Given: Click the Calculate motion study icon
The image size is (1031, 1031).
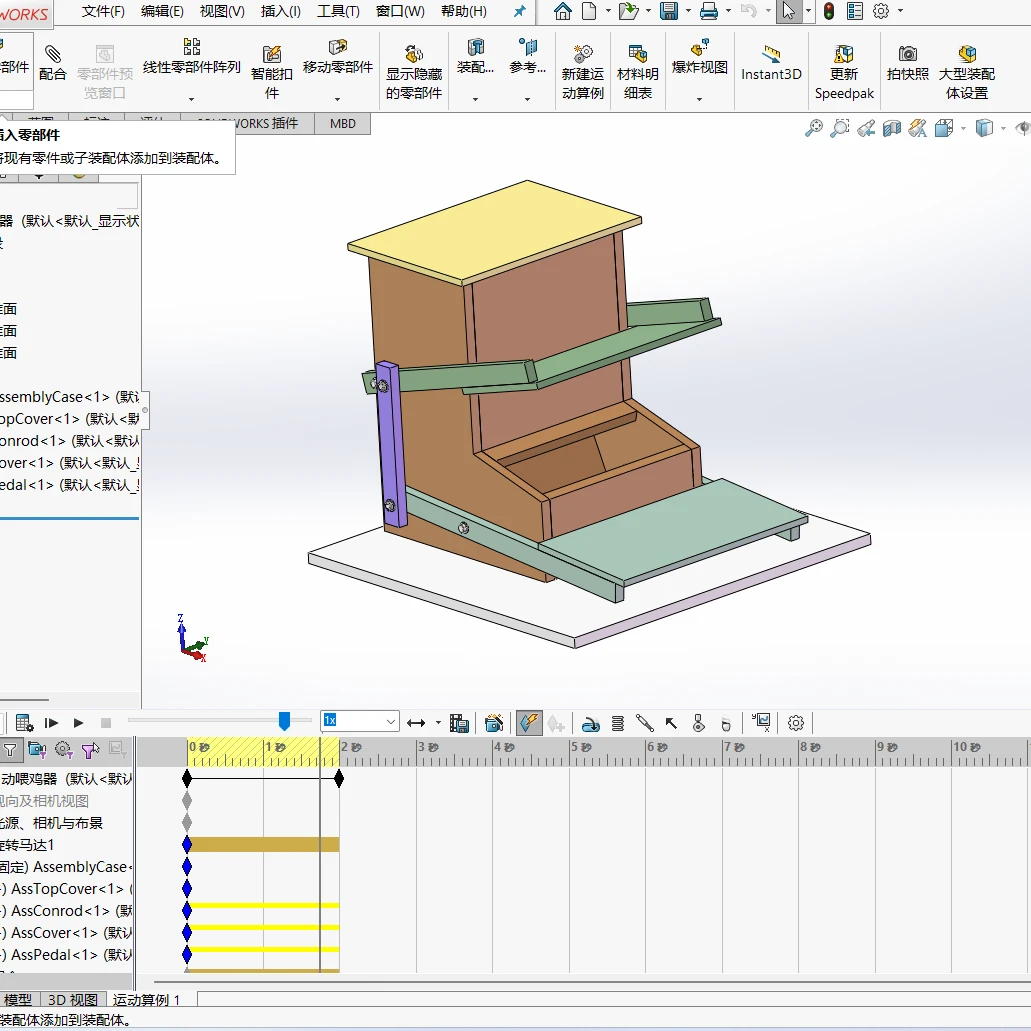Looking at the screenshot, I should (24, 723).
